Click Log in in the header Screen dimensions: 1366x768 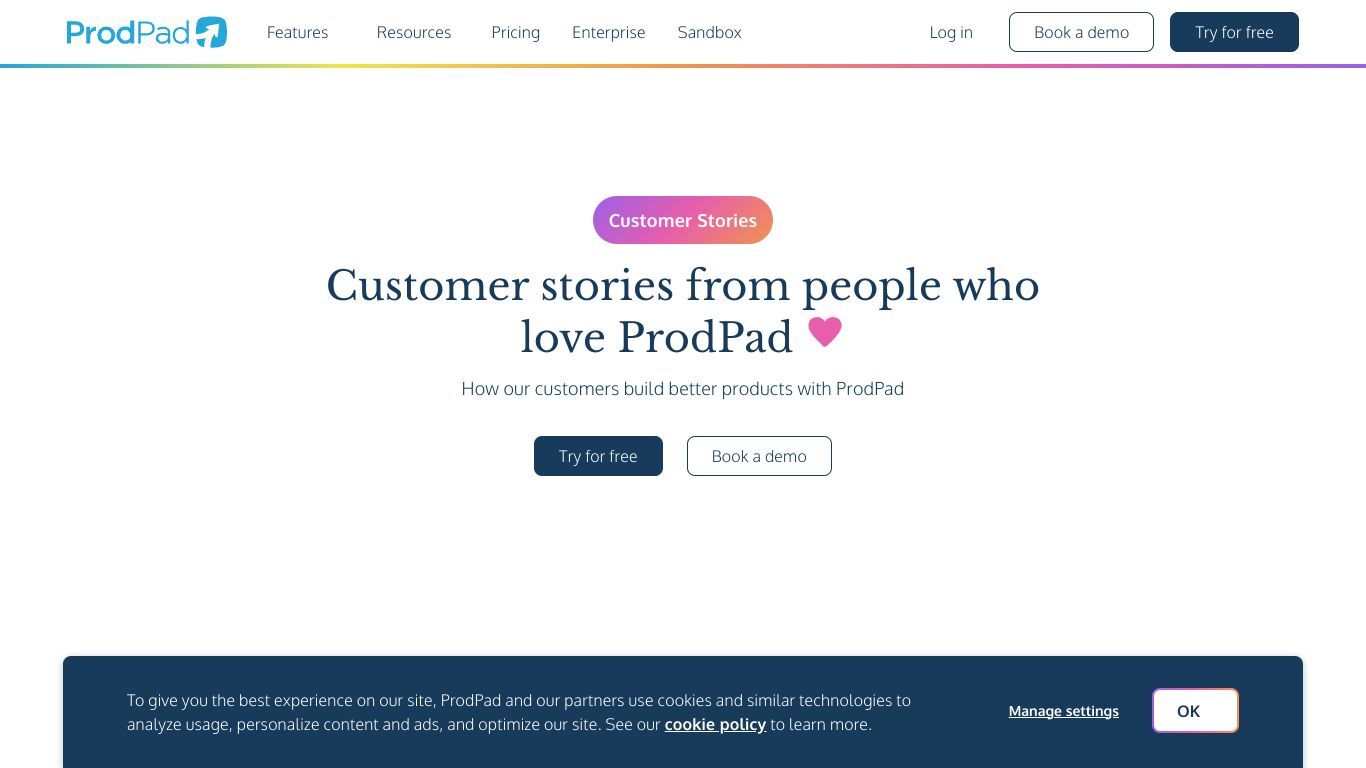coord(951,32)
